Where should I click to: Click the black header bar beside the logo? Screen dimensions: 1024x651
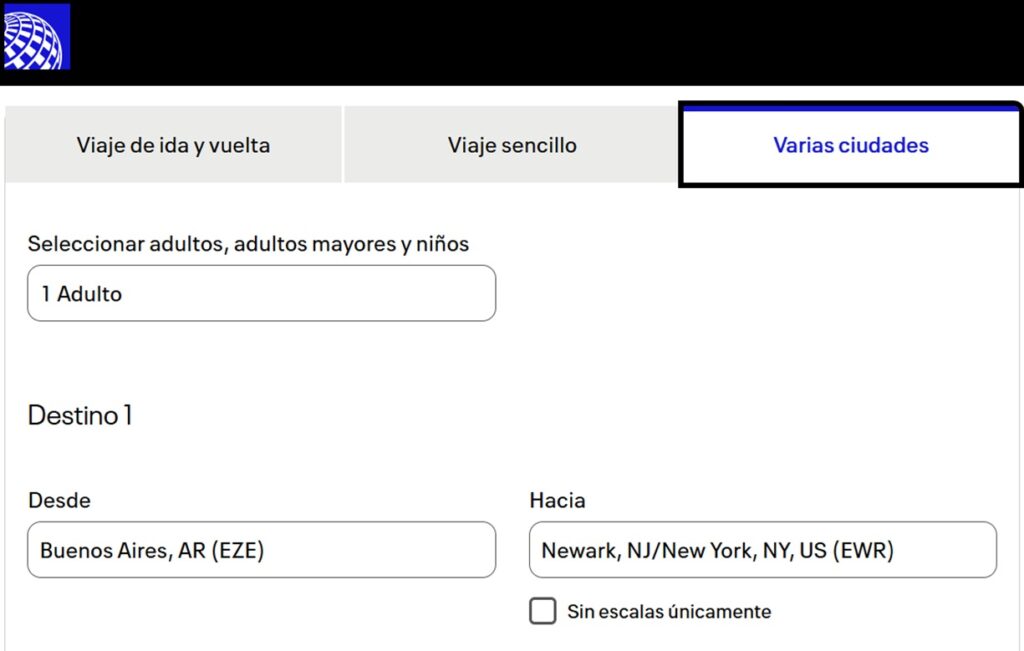(540, 40)
